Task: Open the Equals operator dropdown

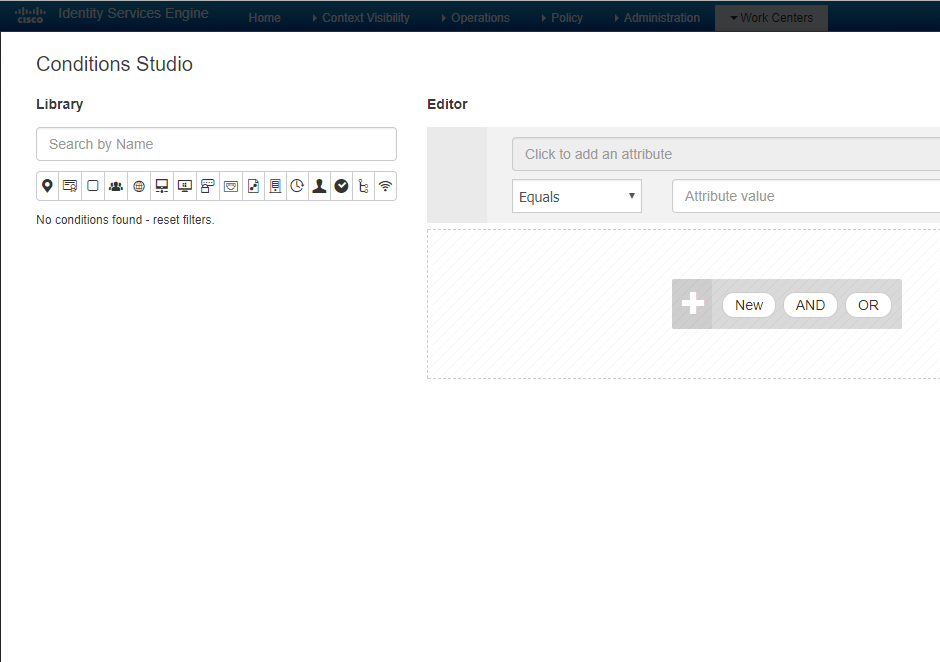Action: tap(577, 196)
